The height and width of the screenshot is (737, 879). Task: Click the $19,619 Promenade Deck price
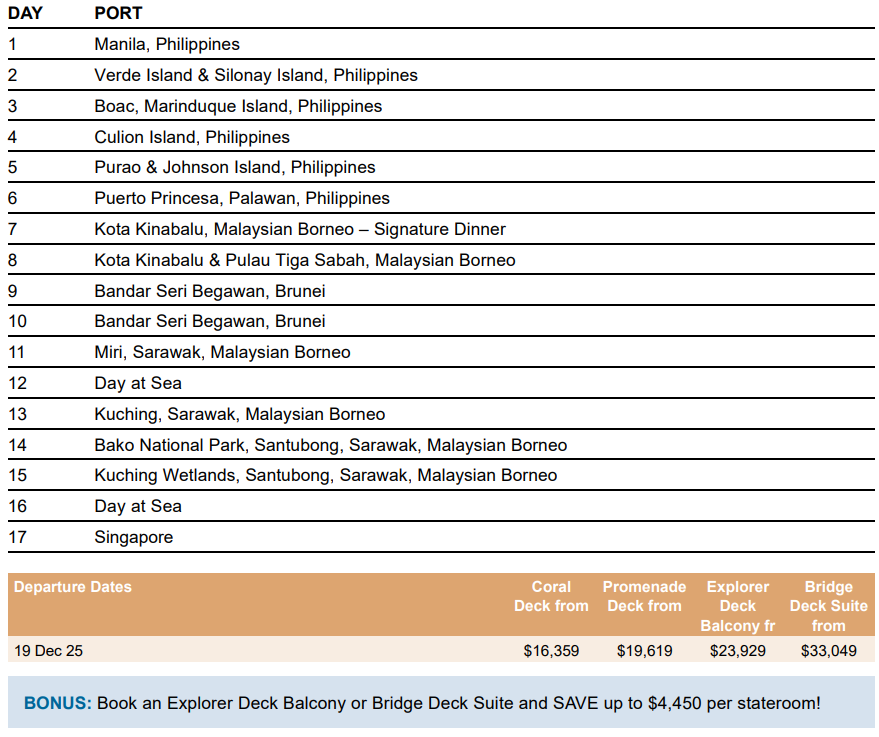coord(644,651)
